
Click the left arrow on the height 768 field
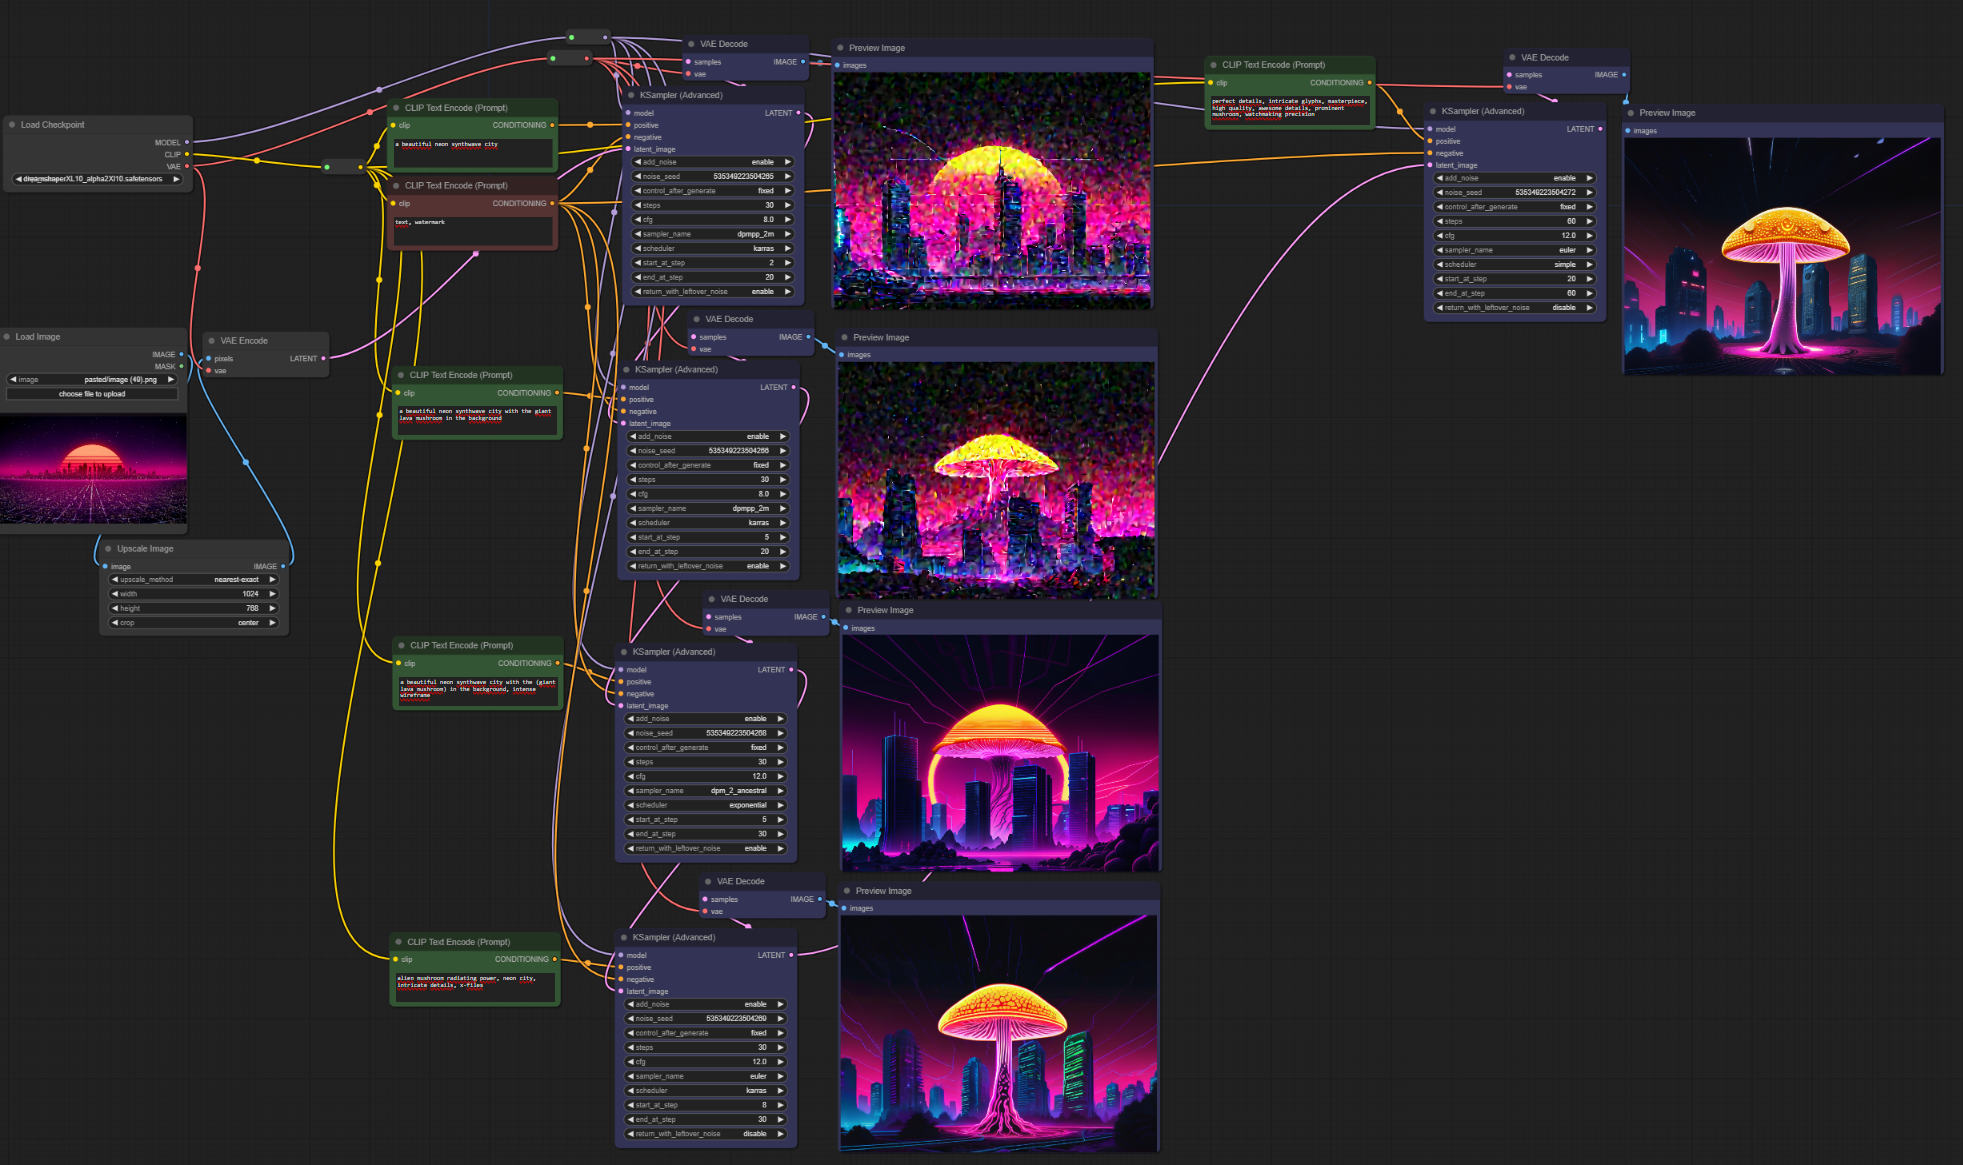[115, 608]
